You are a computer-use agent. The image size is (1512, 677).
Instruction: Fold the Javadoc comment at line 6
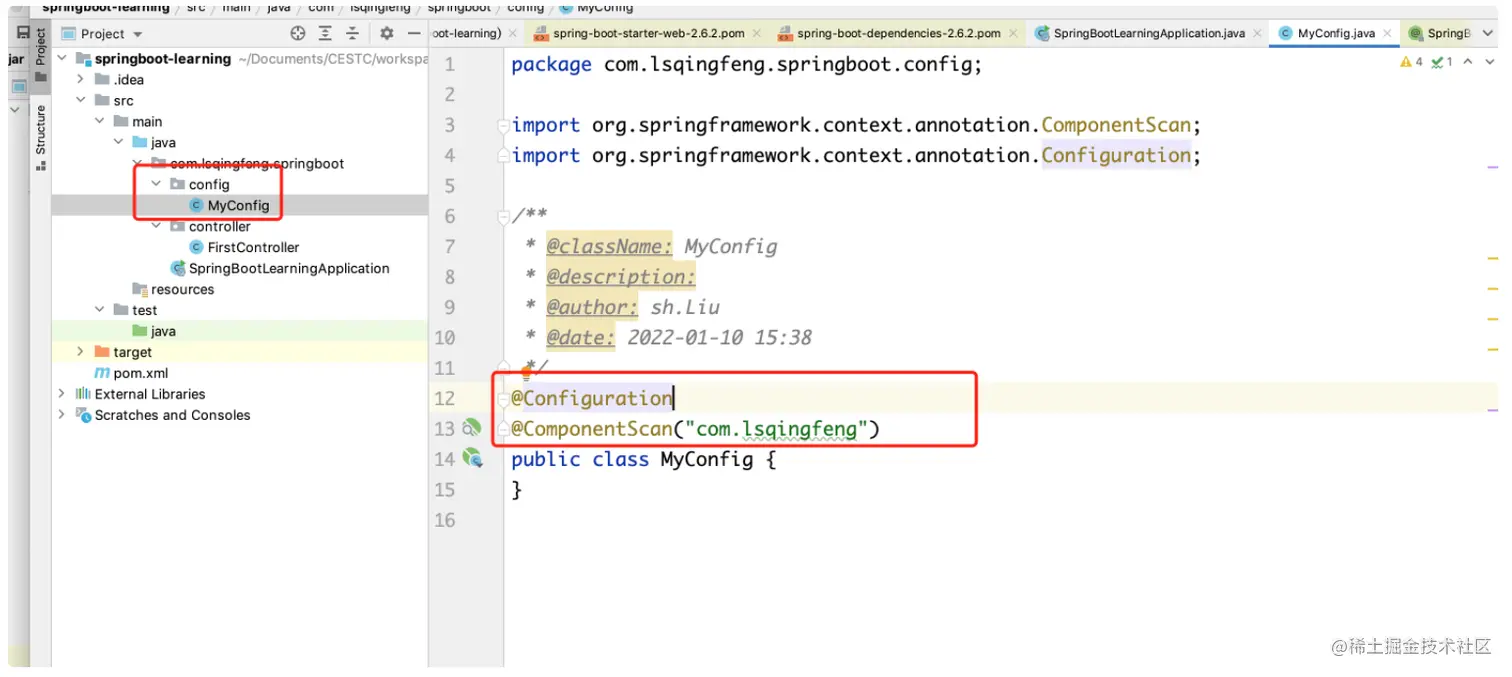(504, 217)
